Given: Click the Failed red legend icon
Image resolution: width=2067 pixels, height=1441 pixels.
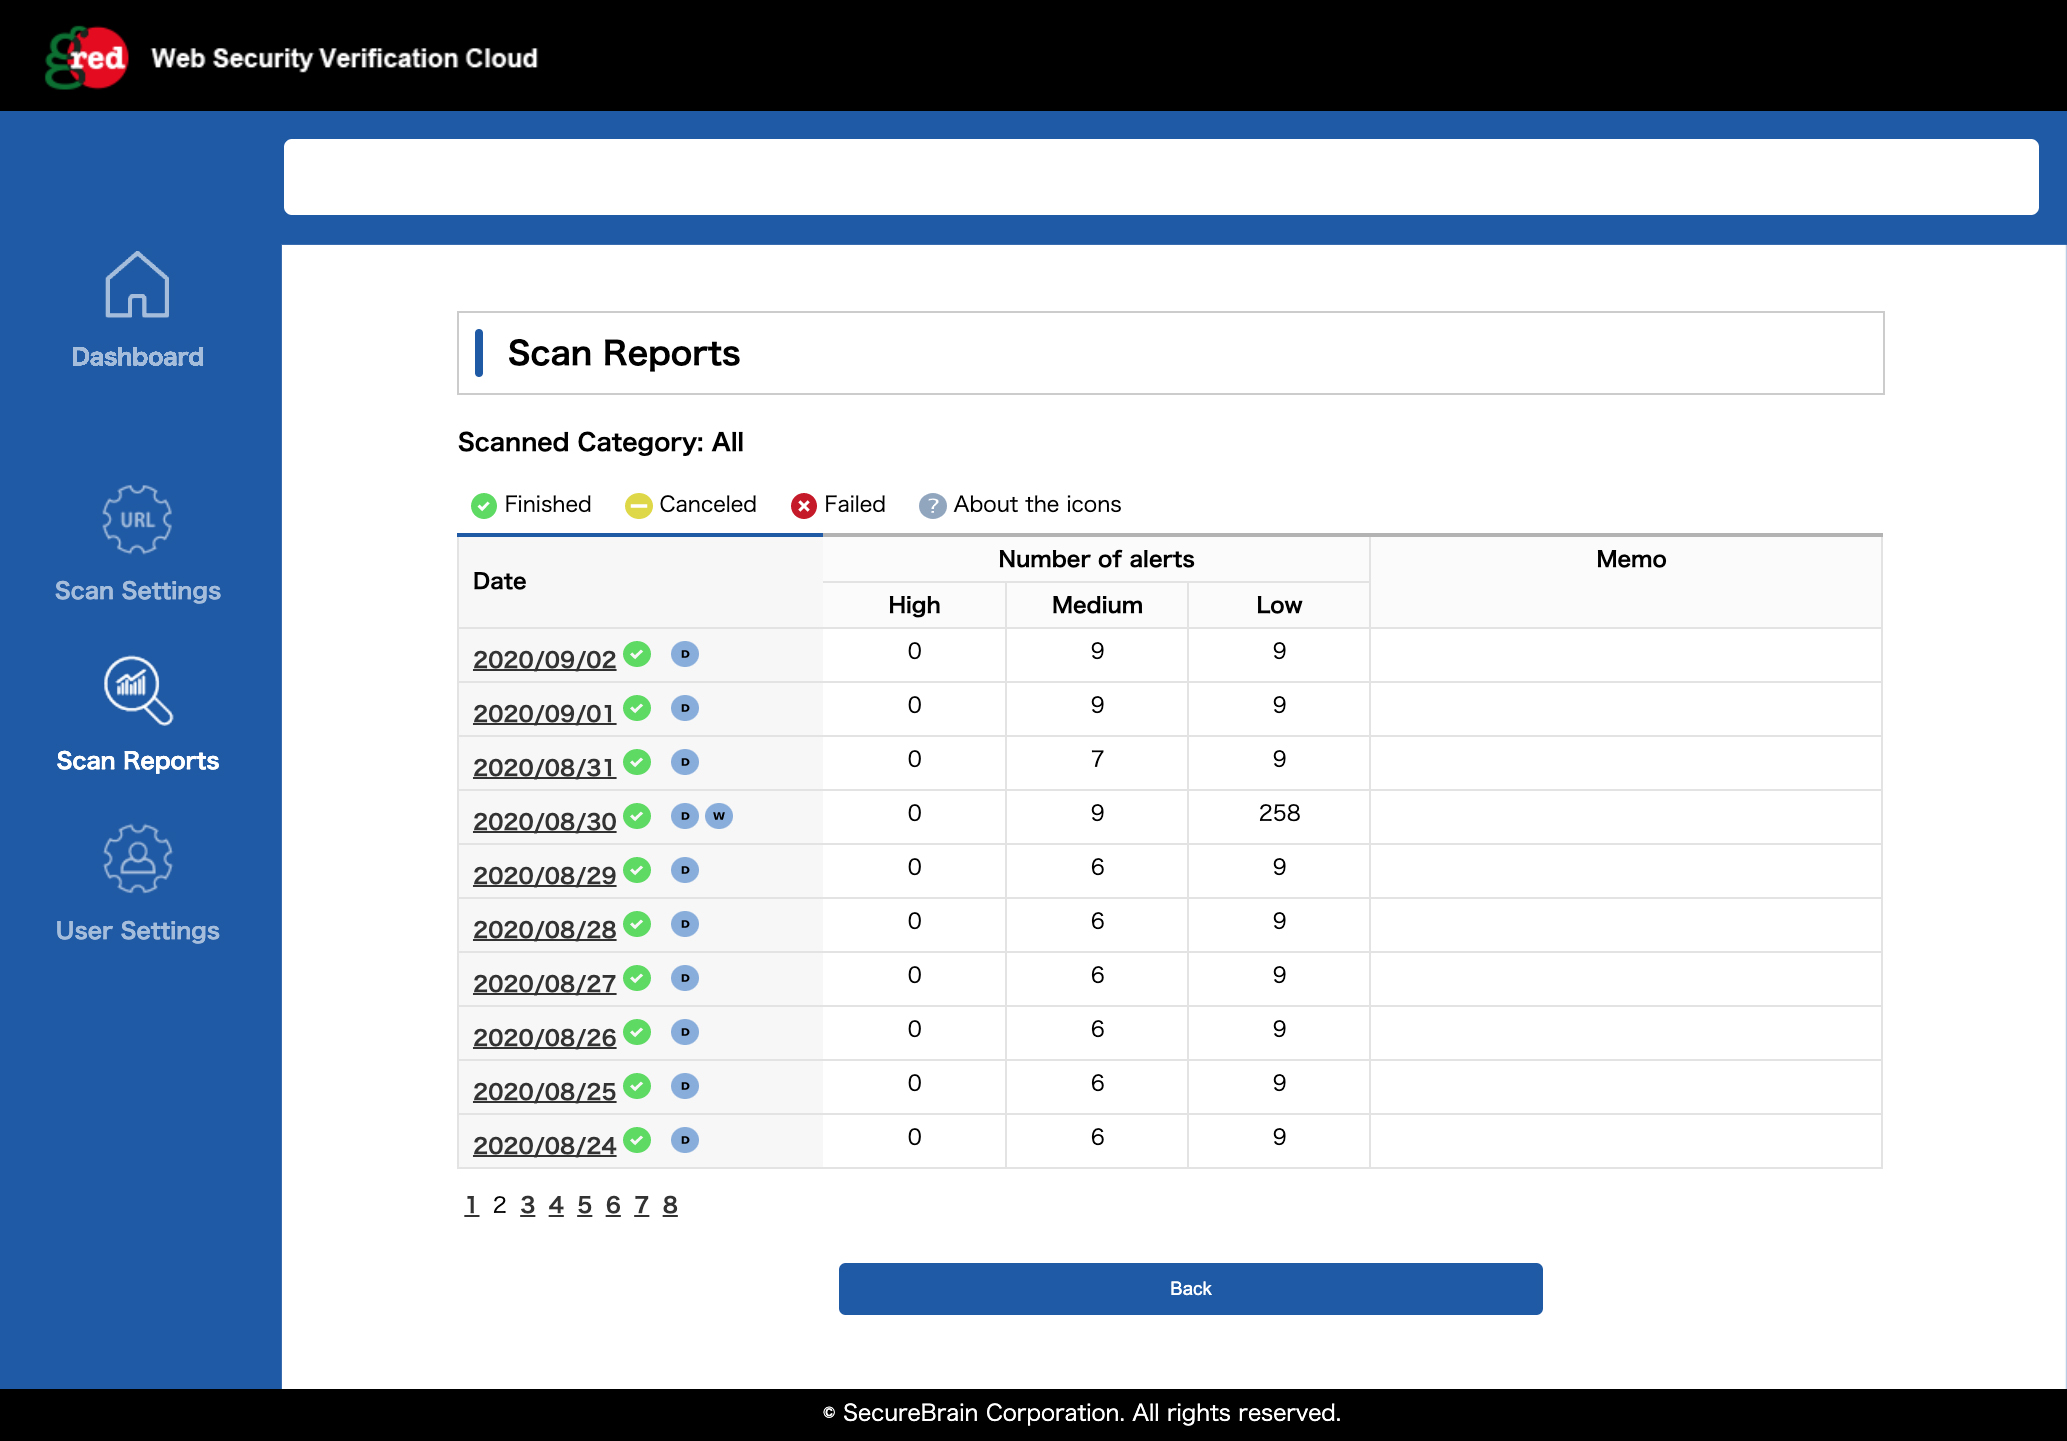Looking at the screenshot, I should (x=804, y=505).
